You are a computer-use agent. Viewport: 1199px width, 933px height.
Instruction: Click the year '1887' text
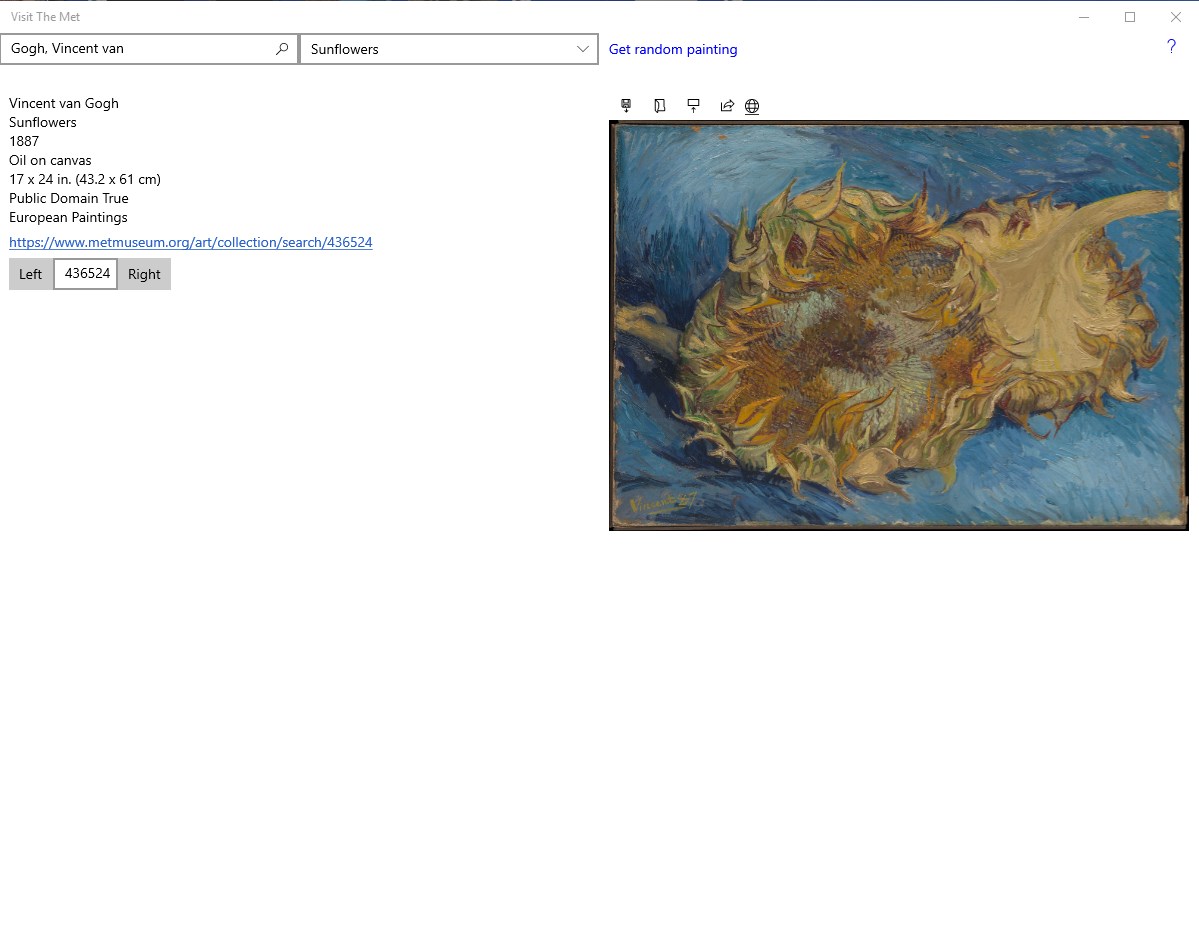24,141
